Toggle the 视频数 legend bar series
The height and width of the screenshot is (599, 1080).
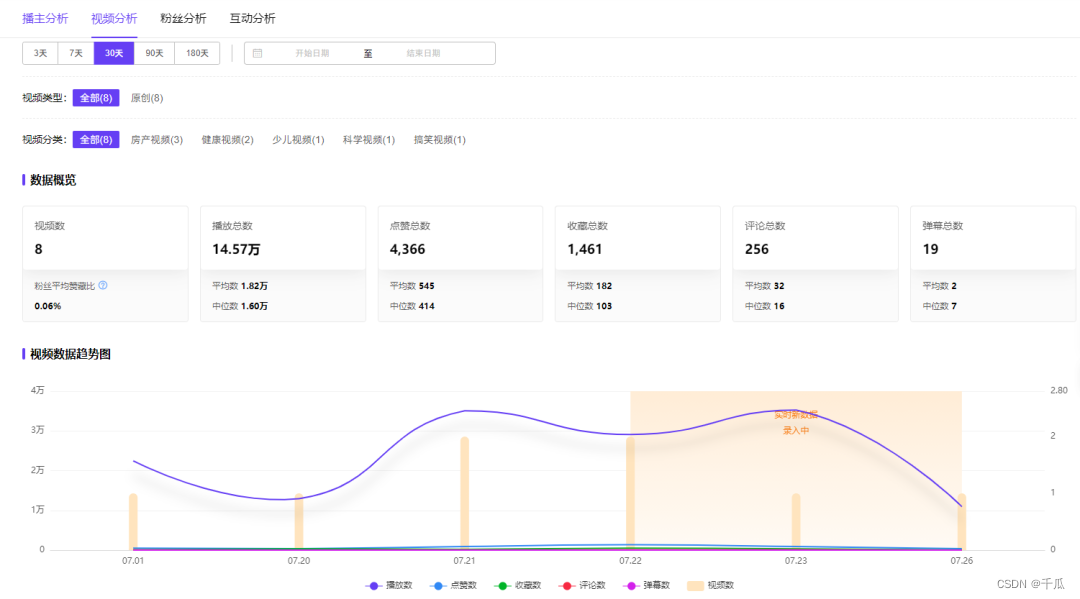(711, 585)
